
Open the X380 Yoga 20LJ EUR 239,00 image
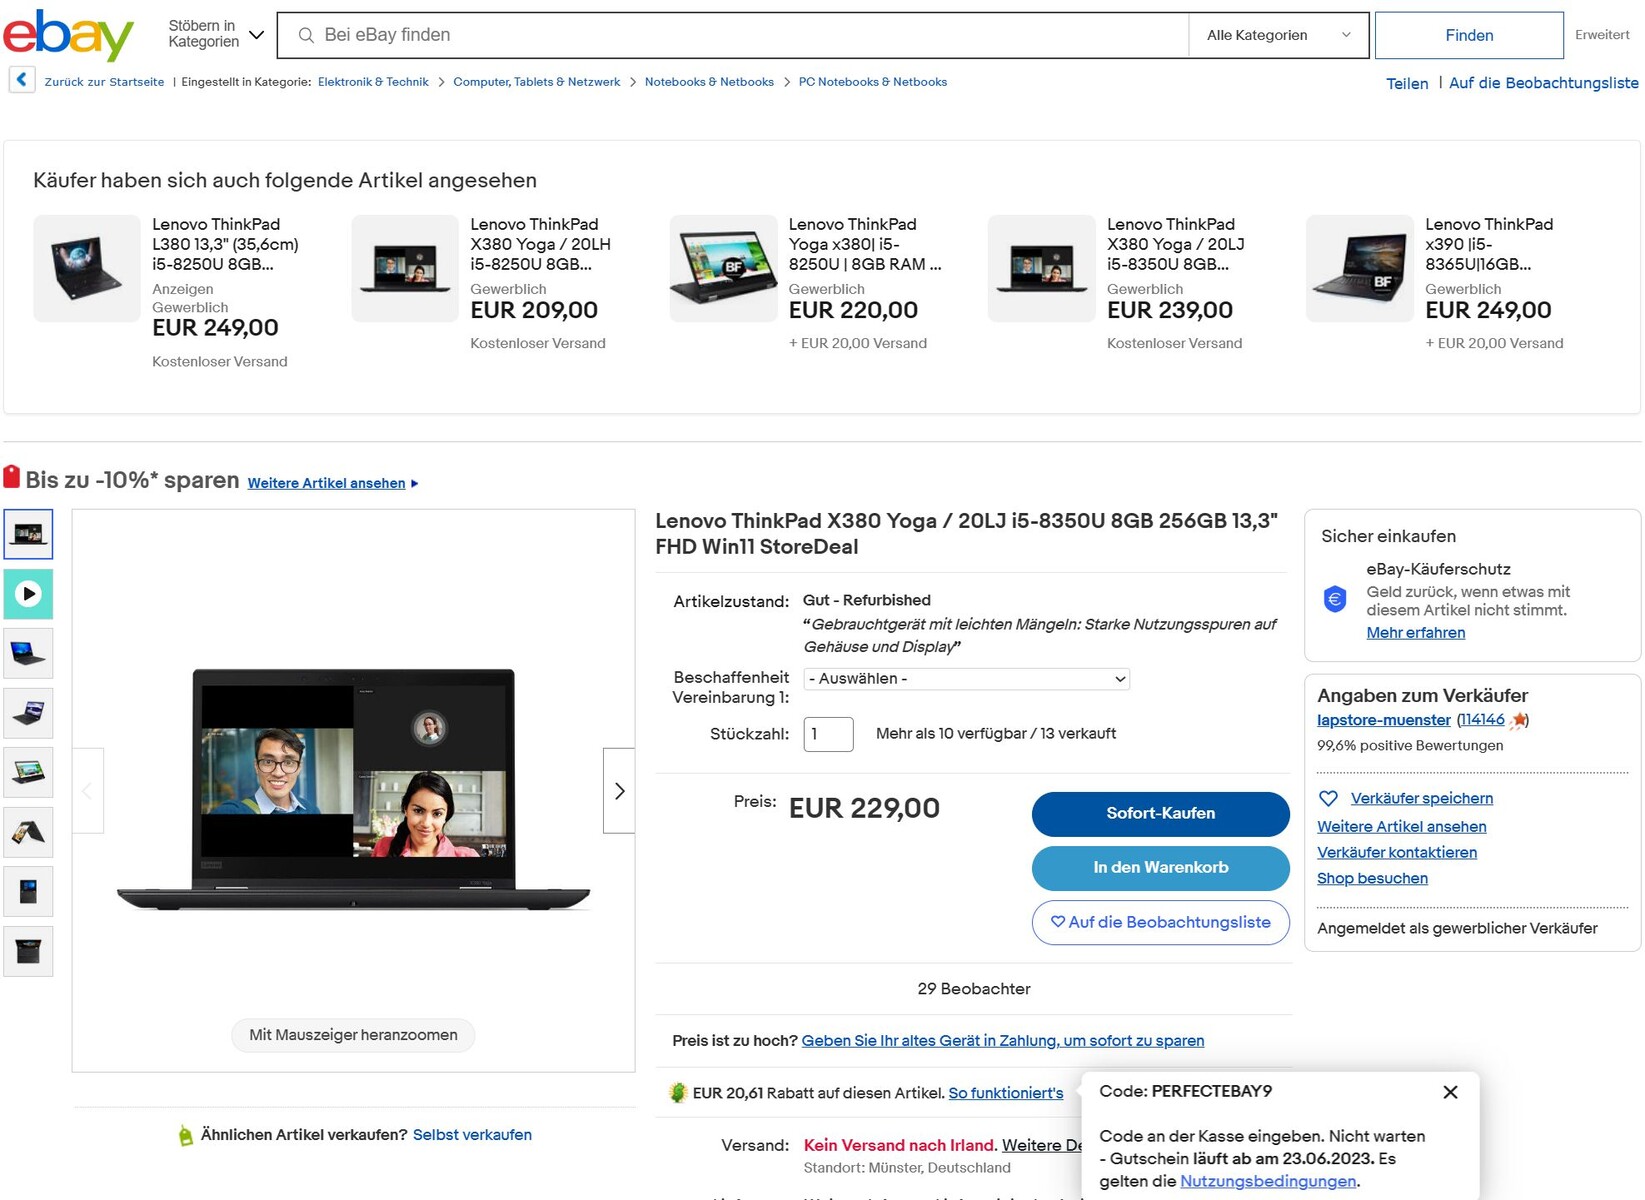[x=1041, y=268]
